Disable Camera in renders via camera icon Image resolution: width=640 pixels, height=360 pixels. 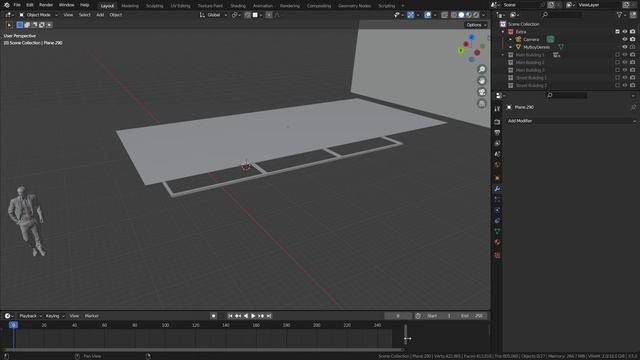(x=632, y=40)
